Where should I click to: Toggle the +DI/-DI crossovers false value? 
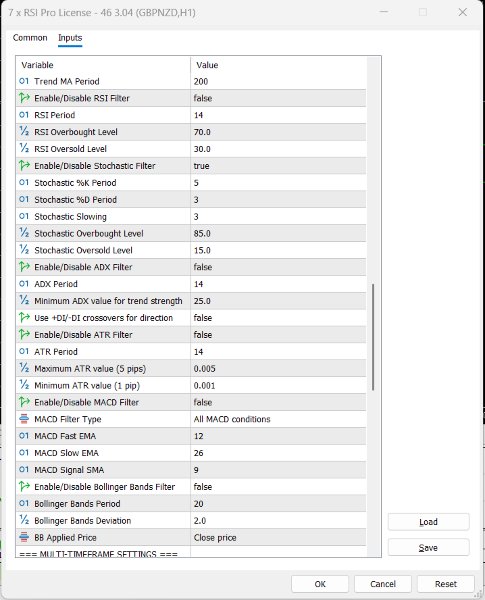pos(278,318)
